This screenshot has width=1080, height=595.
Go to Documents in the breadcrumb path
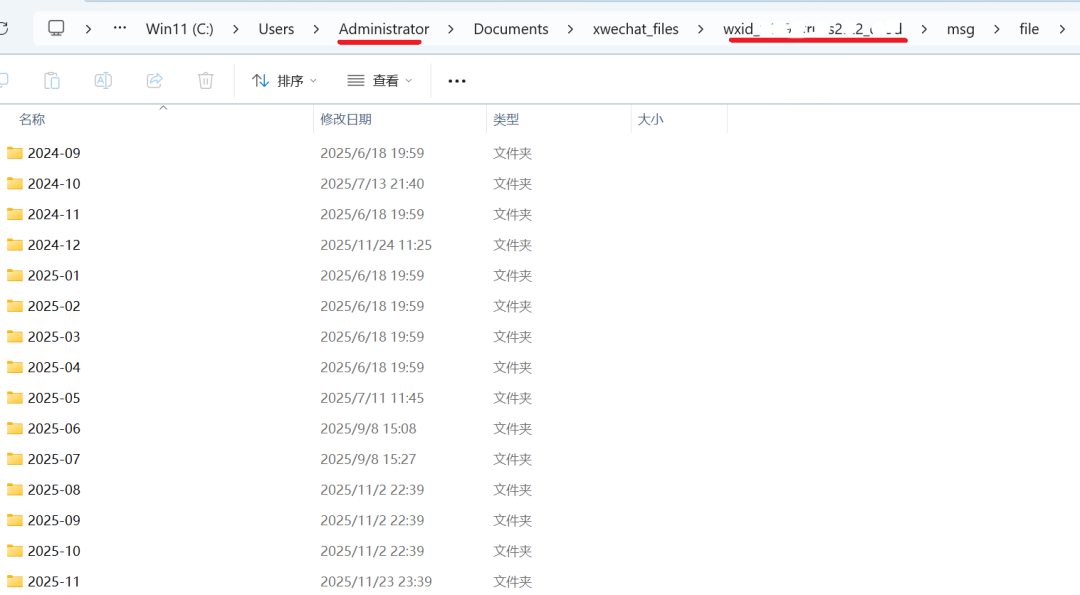click(x=510, y=29)
